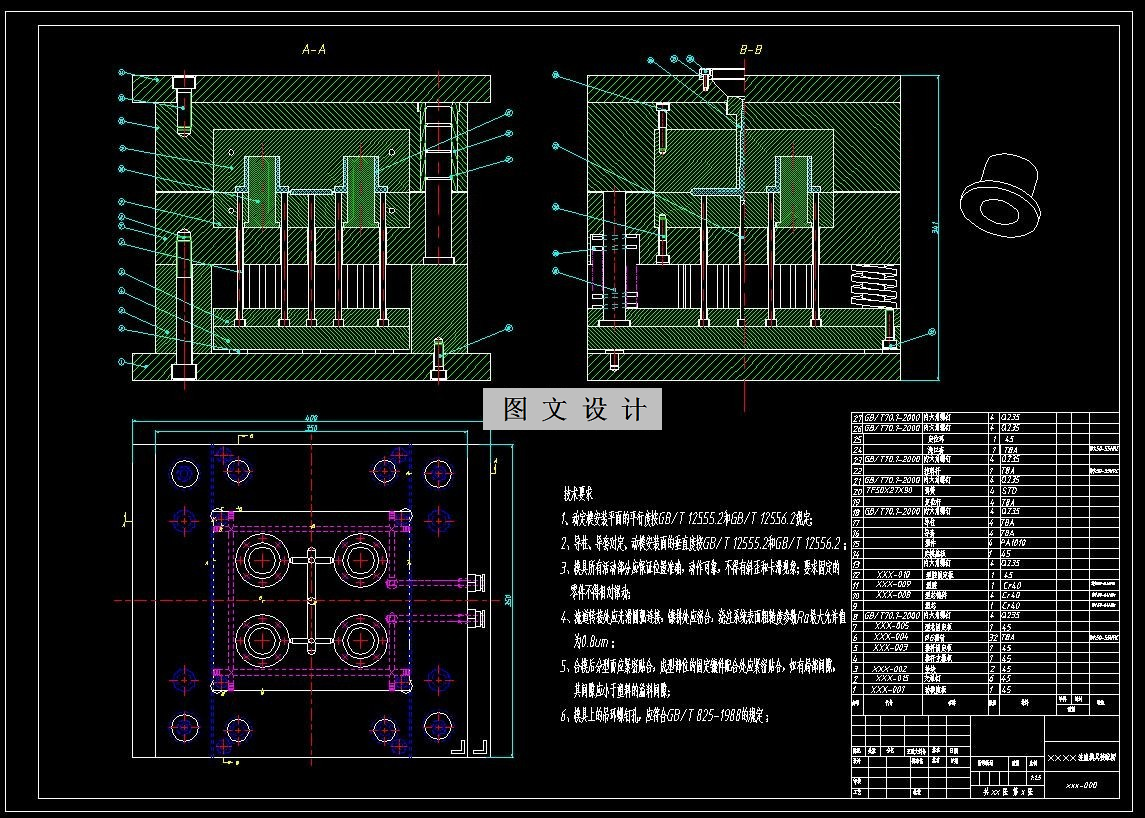Viewport: 1145px width, 818px height.
Task: Click the 0.8um roughness value text
Action: [593, 642]
